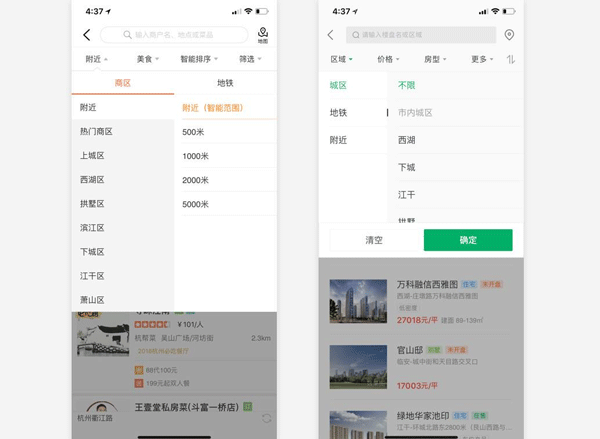Open the 智能排序 sorting dropdown

pyautogui.click(x=199, y=59)
